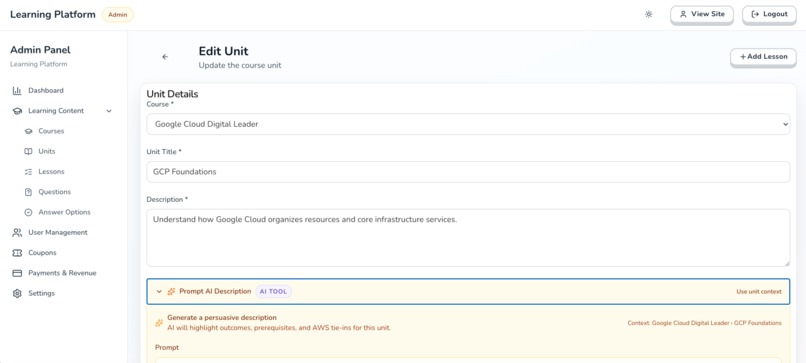Collapse the Learning Content sidebar section chevron
Image resolution: width=806 pixels, height=363 pixels.
click(x=108, y=111)
